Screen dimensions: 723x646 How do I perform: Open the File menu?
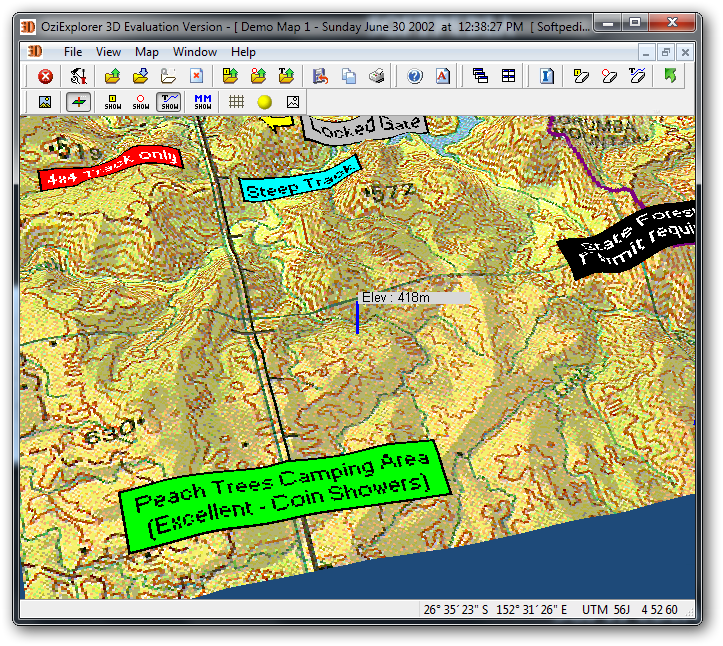tap(73, 52)
